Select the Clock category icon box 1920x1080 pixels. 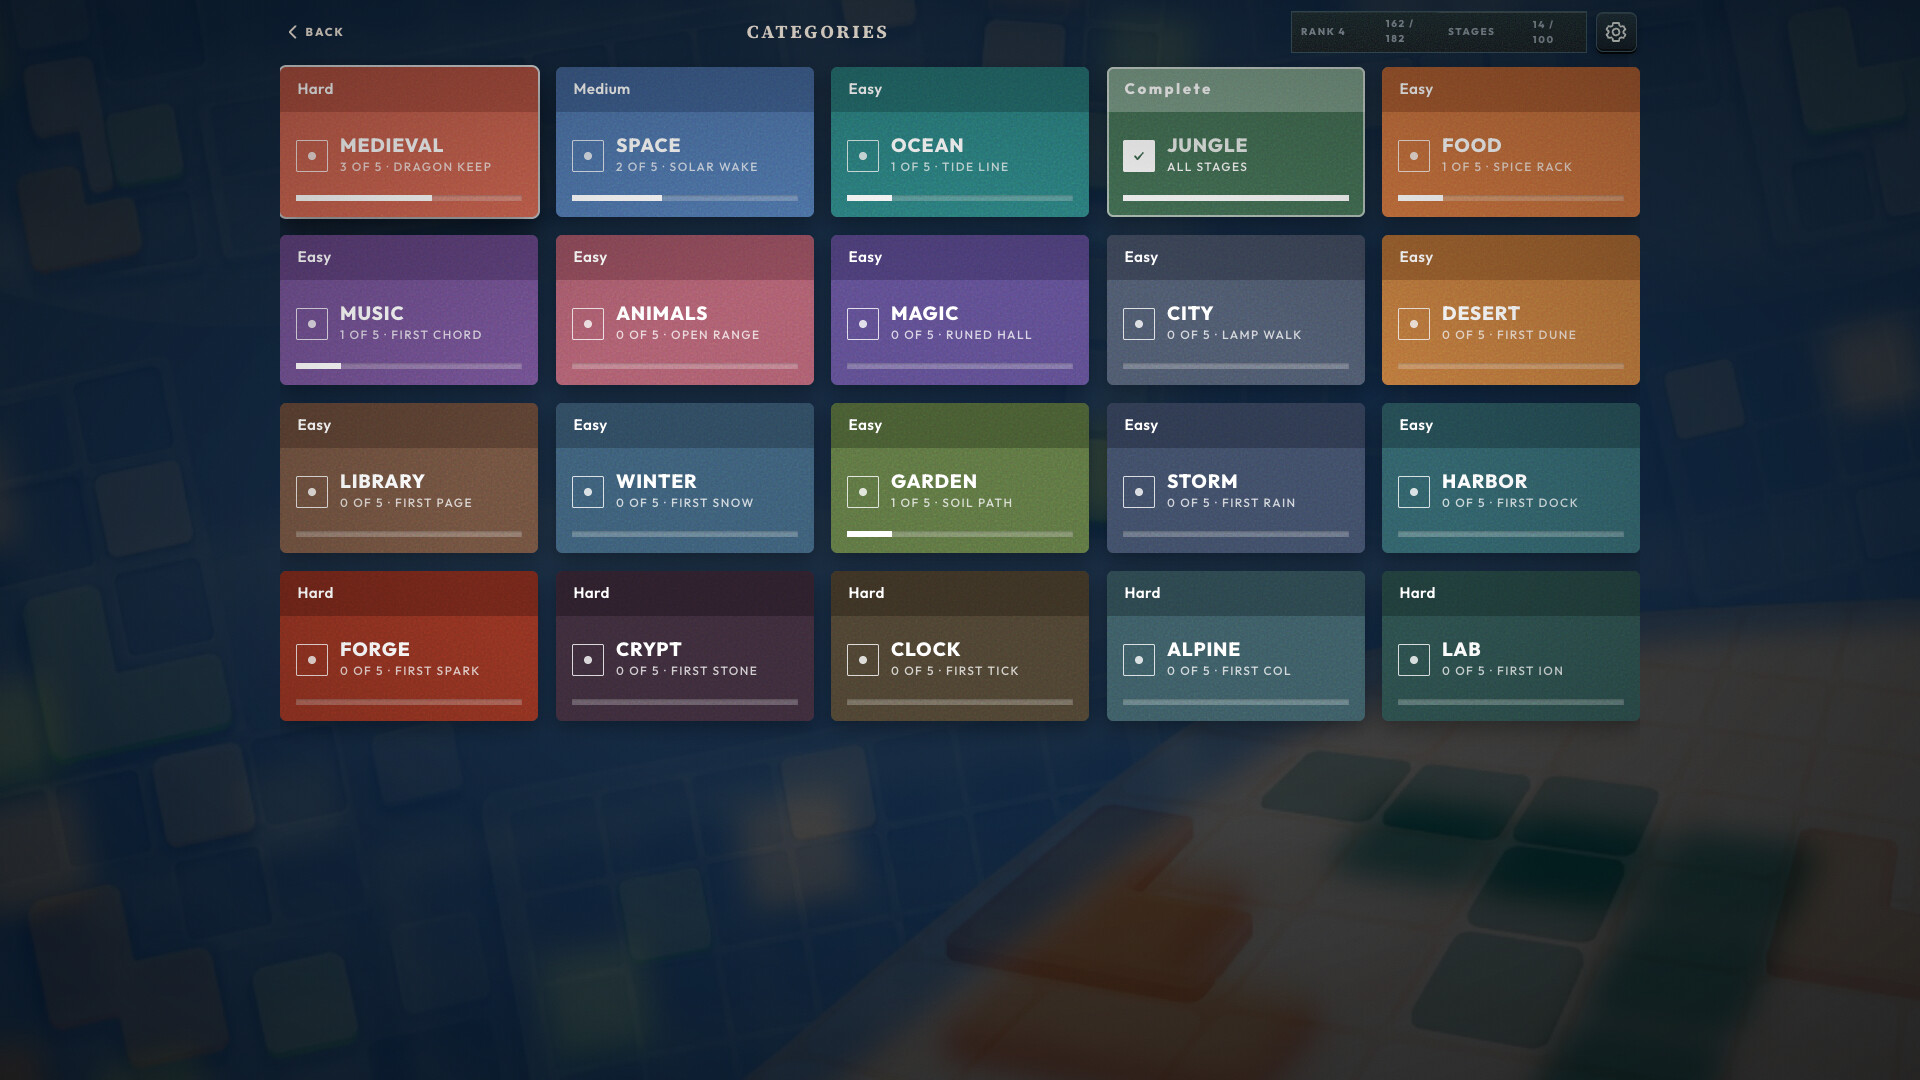point(863,660)
